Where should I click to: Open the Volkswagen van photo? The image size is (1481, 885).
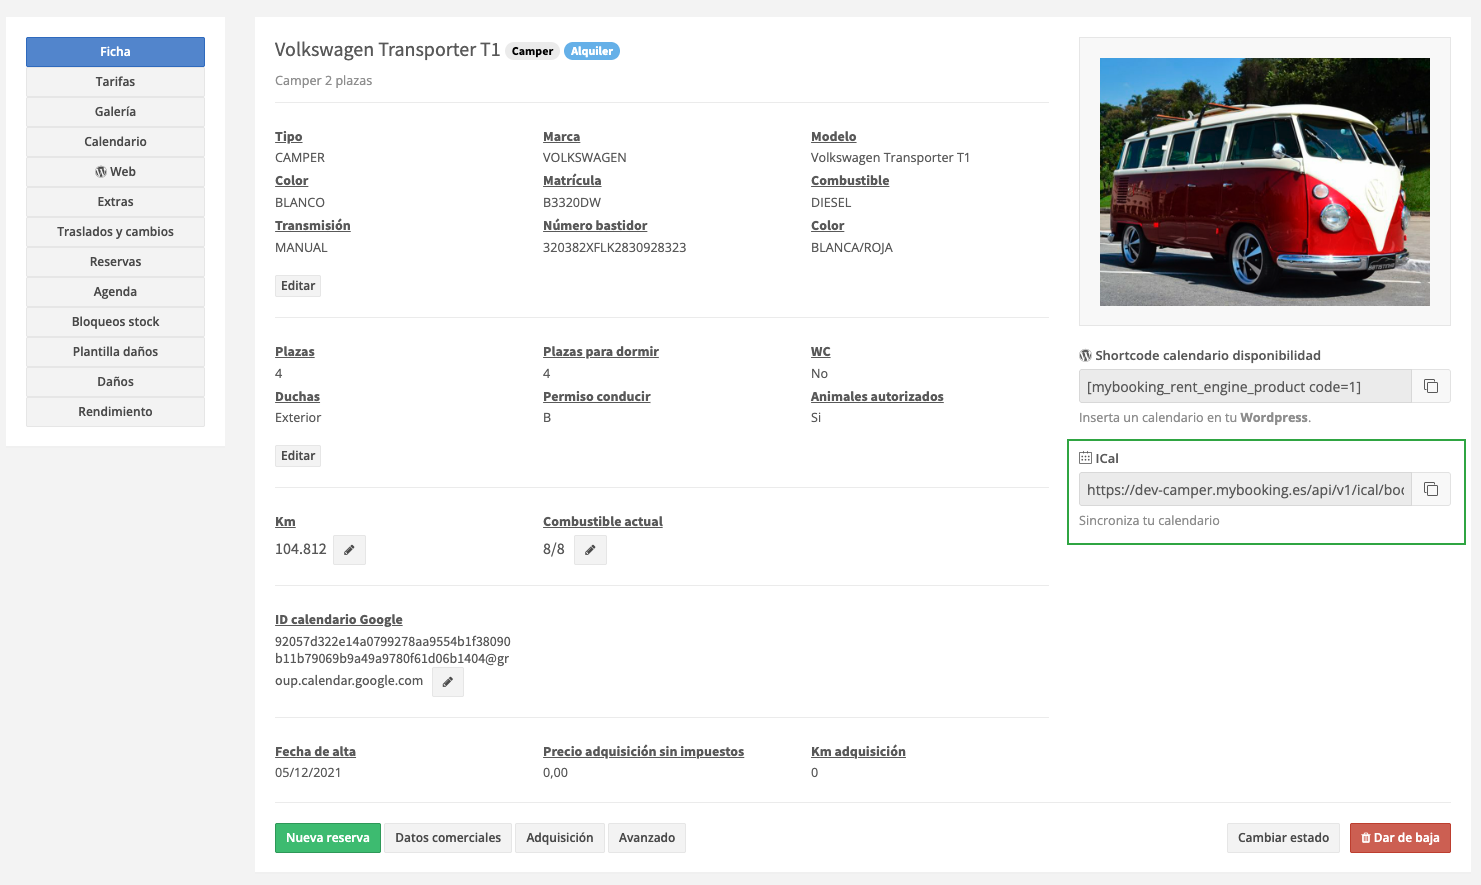tap(1265, 182)
